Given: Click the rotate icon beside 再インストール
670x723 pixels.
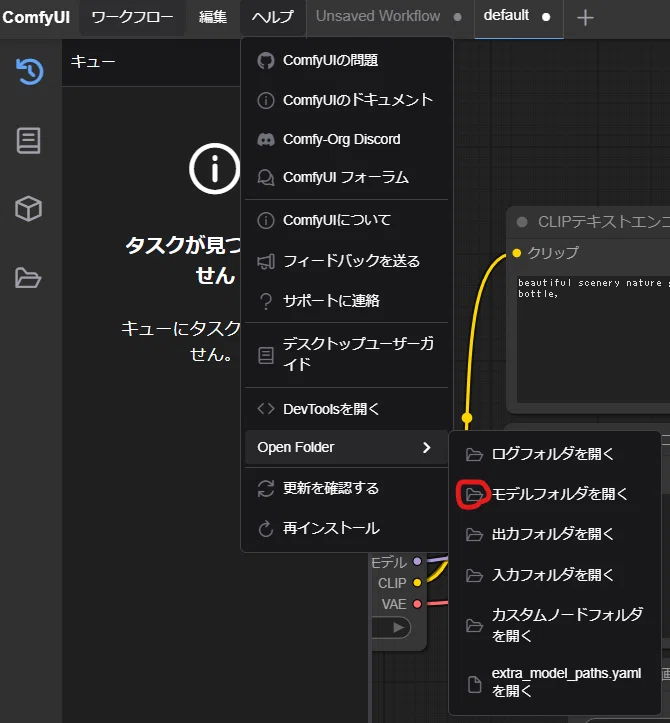Looking at the screenshot, I should click(x=266, y=528).
